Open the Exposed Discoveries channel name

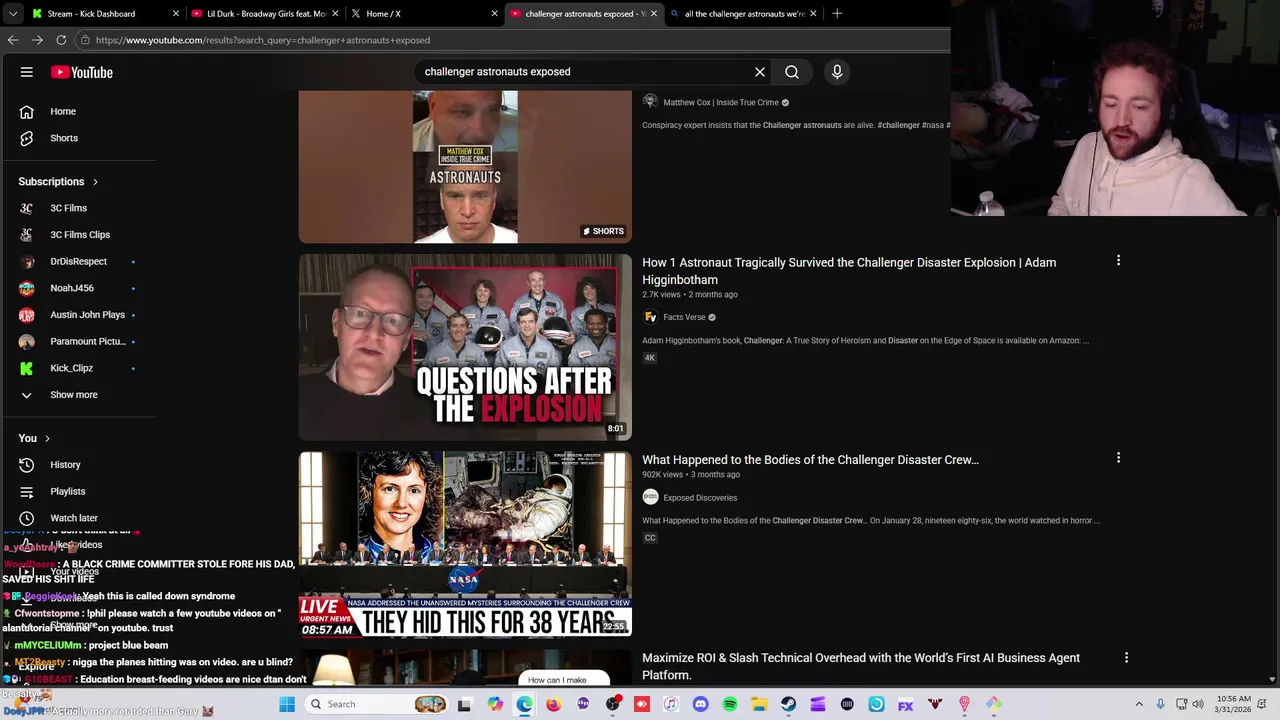(x=700, y=497)
